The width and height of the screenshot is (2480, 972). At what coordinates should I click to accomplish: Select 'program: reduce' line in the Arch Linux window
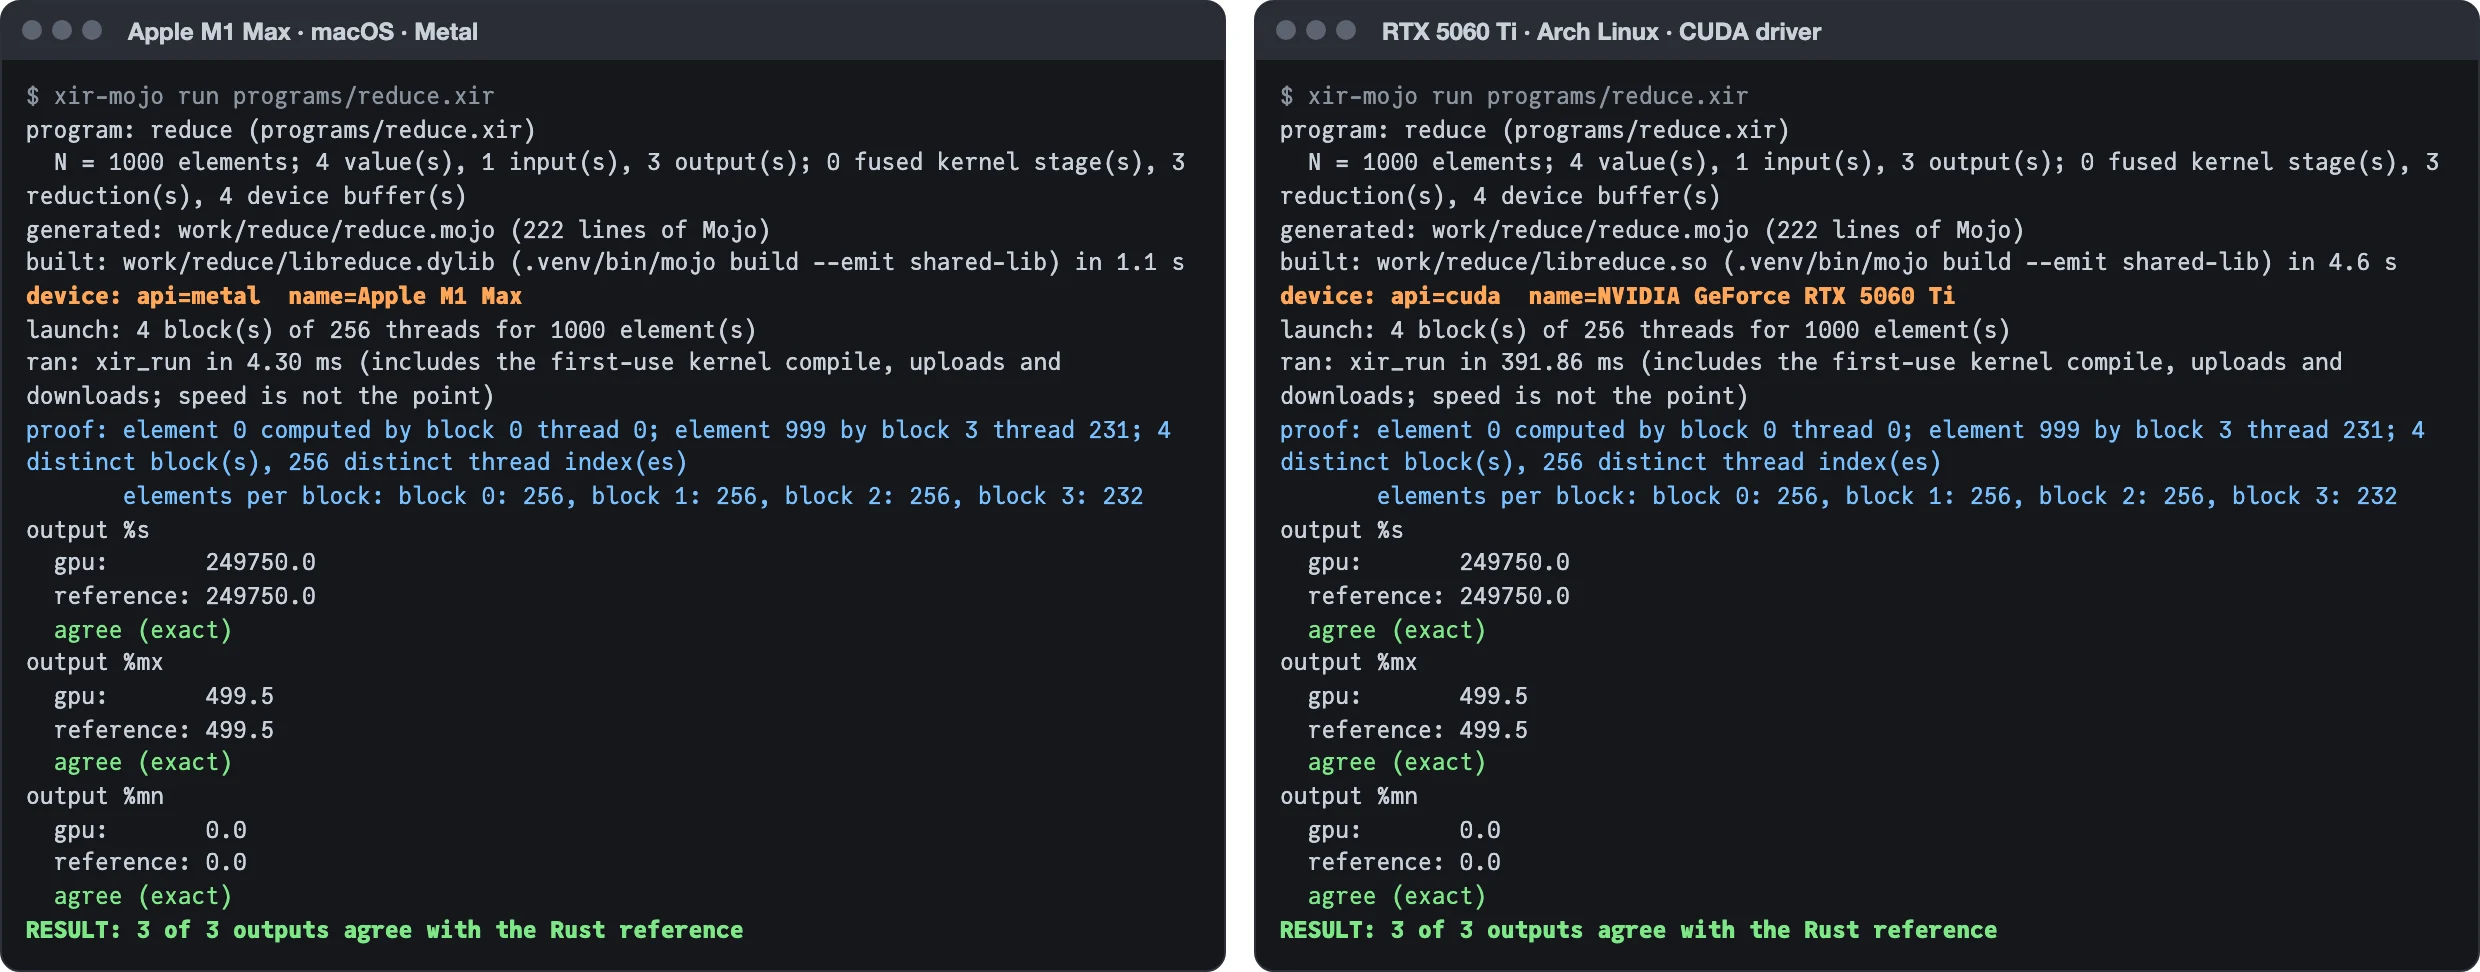(1535, 130)
